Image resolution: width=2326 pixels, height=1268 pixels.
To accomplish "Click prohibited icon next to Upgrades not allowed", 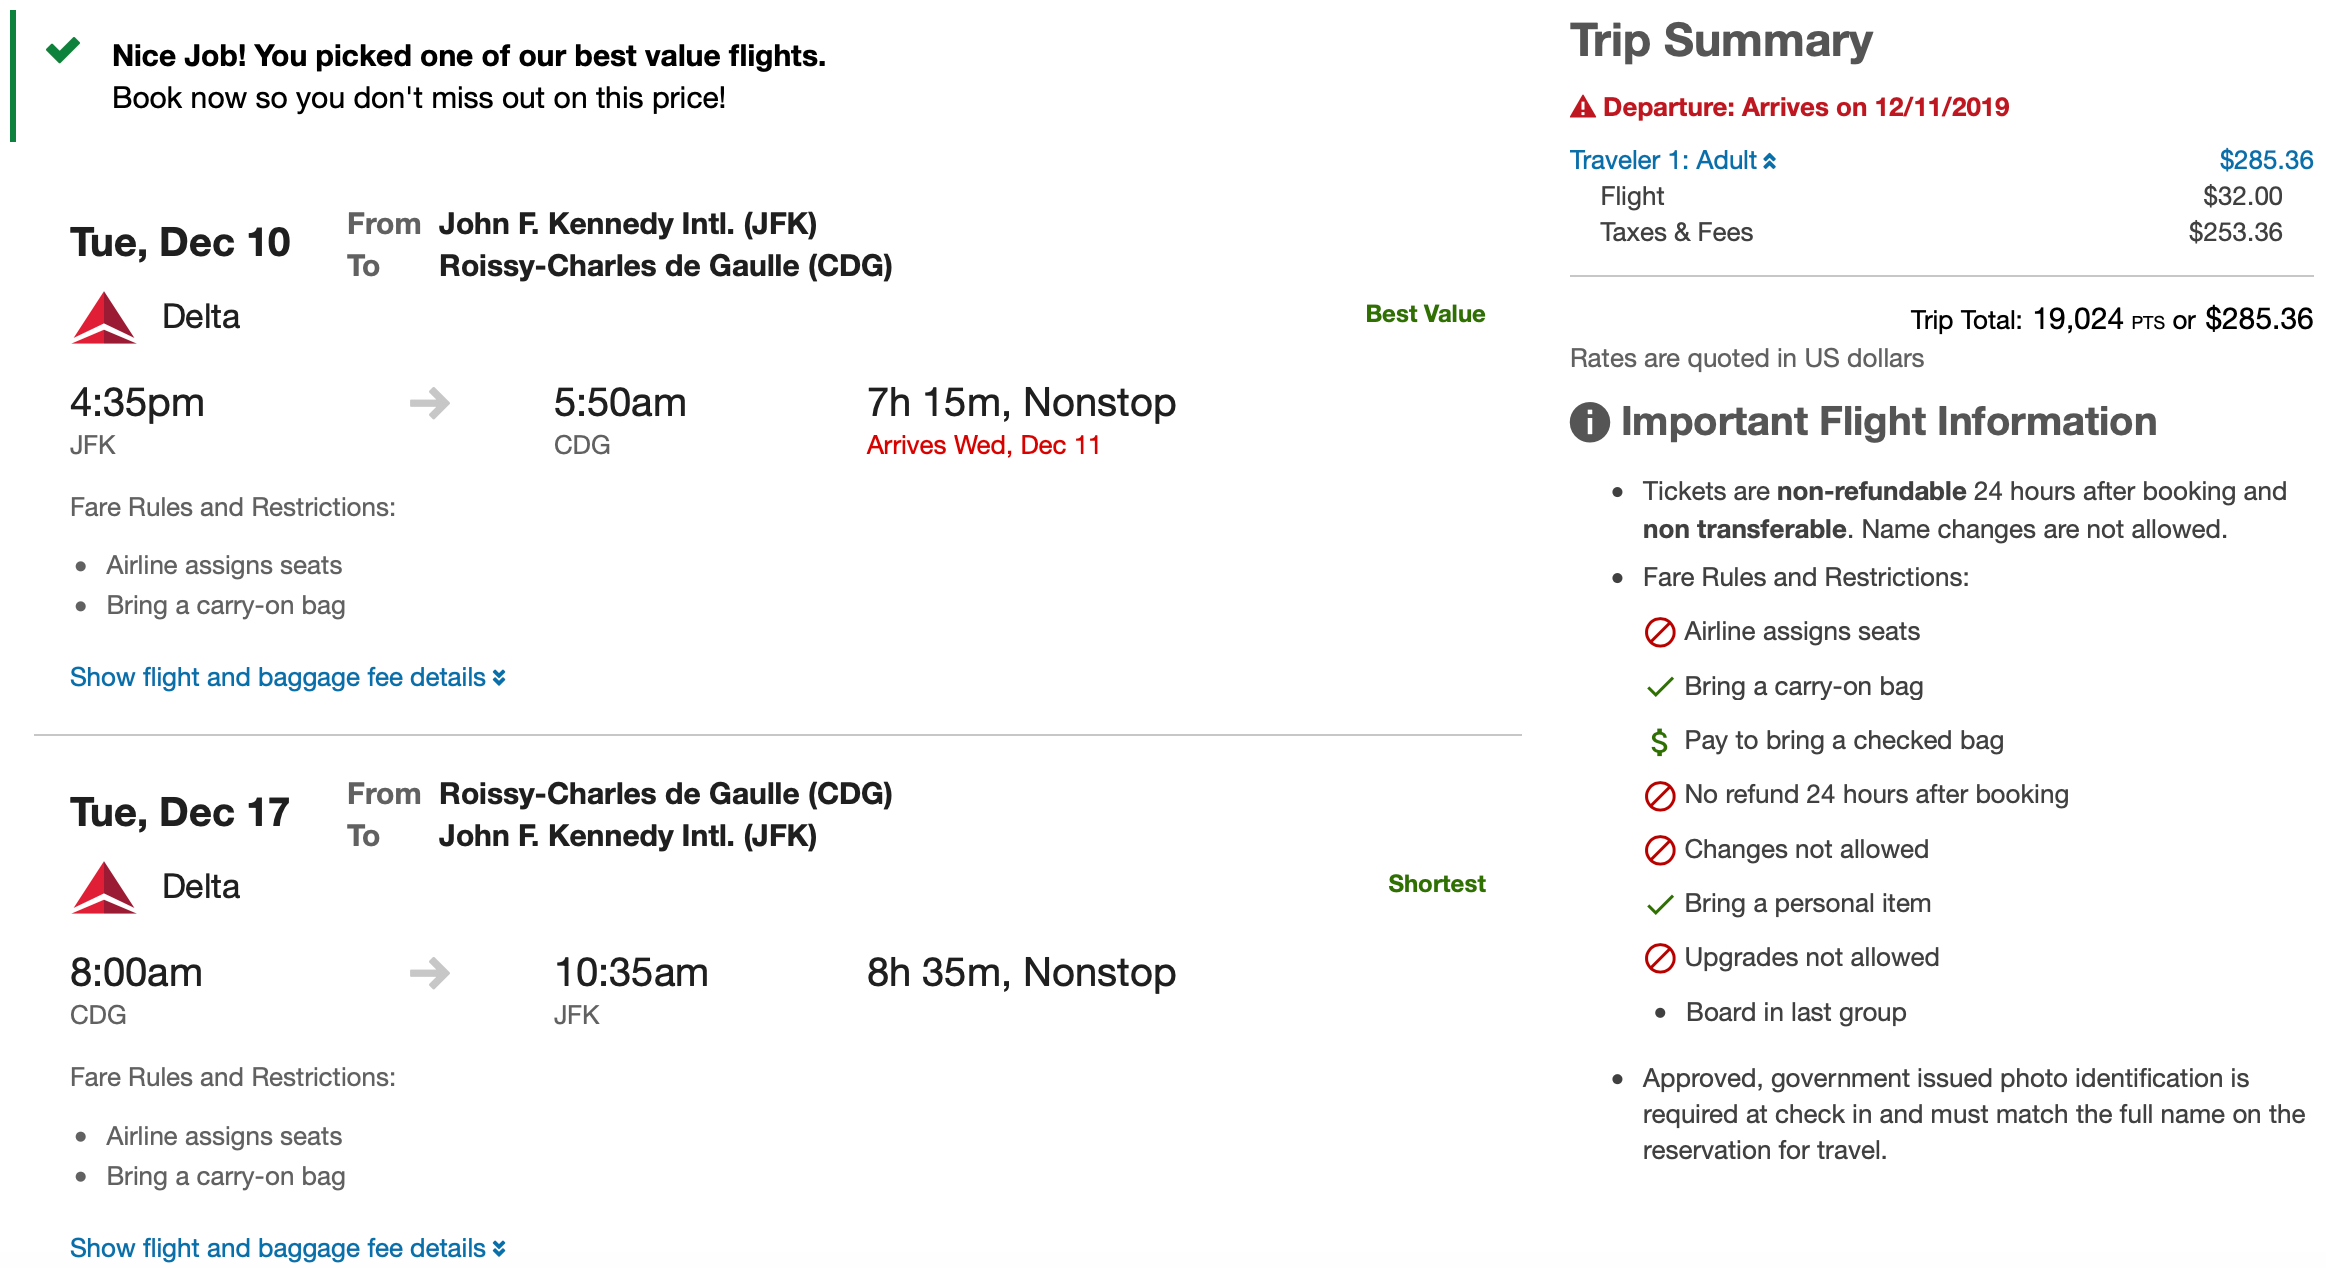I will click(1659, 958).
